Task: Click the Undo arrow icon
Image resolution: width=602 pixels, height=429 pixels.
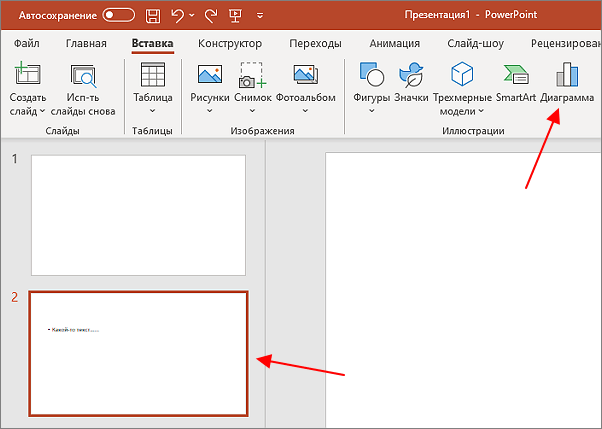Action: tap(177, 16)
